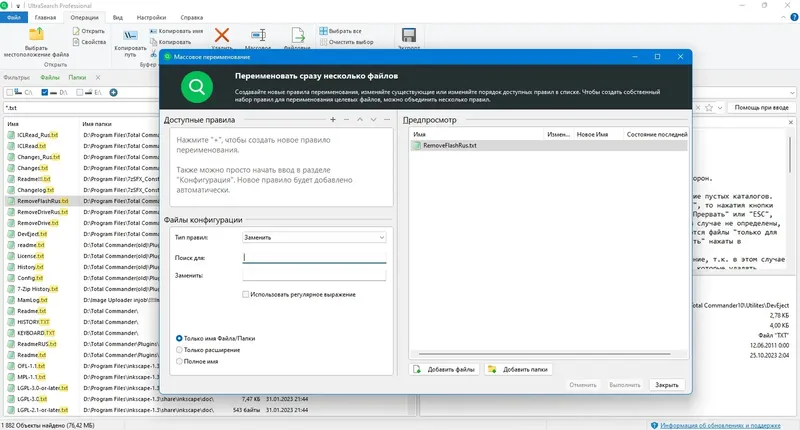Open the 'Тип правил' dropdown showing Заменить
800x430 pixels.
(314, 237)
